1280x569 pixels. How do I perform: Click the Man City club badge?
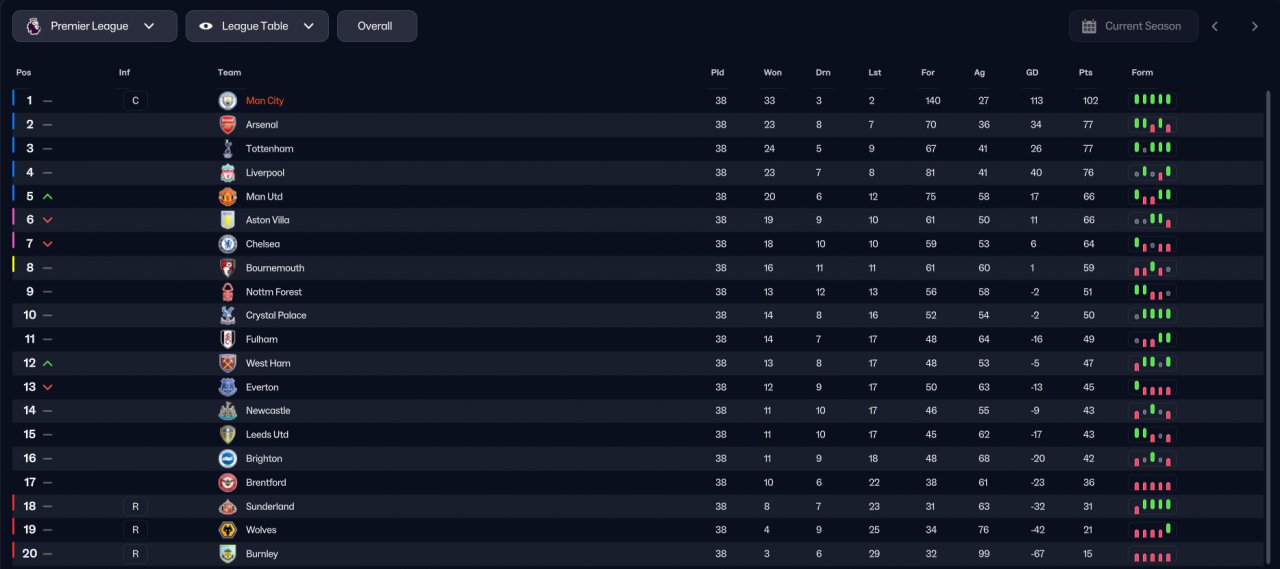click(228, 101)
